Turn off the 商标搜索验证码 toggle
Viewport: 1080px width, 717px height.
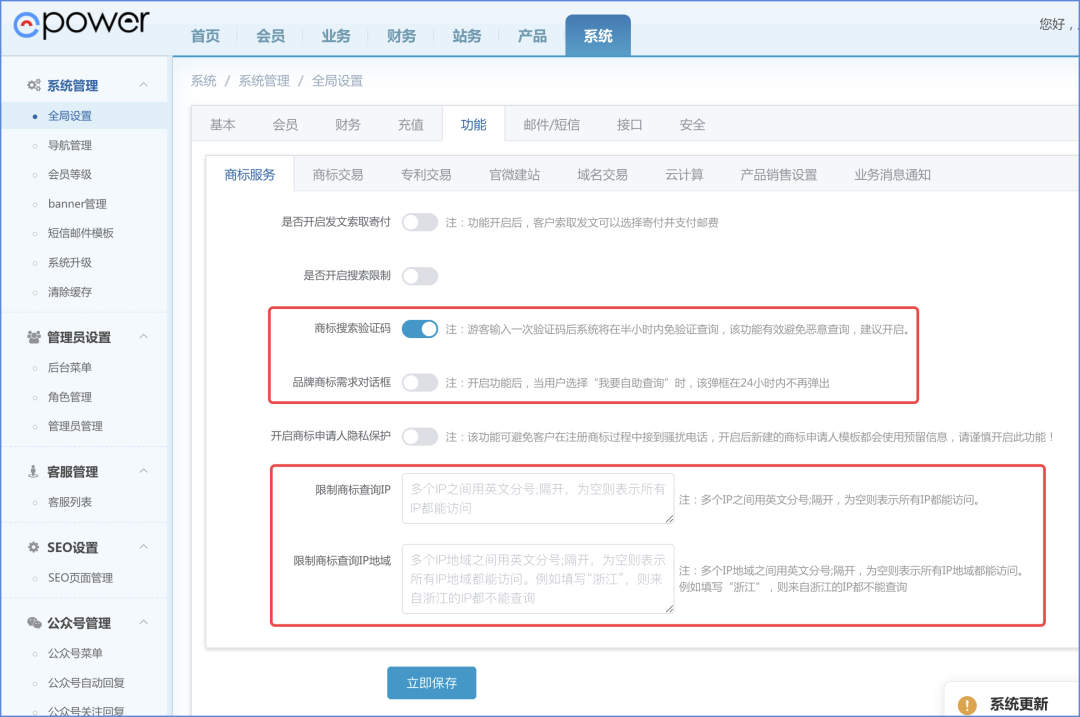(420, 329)
